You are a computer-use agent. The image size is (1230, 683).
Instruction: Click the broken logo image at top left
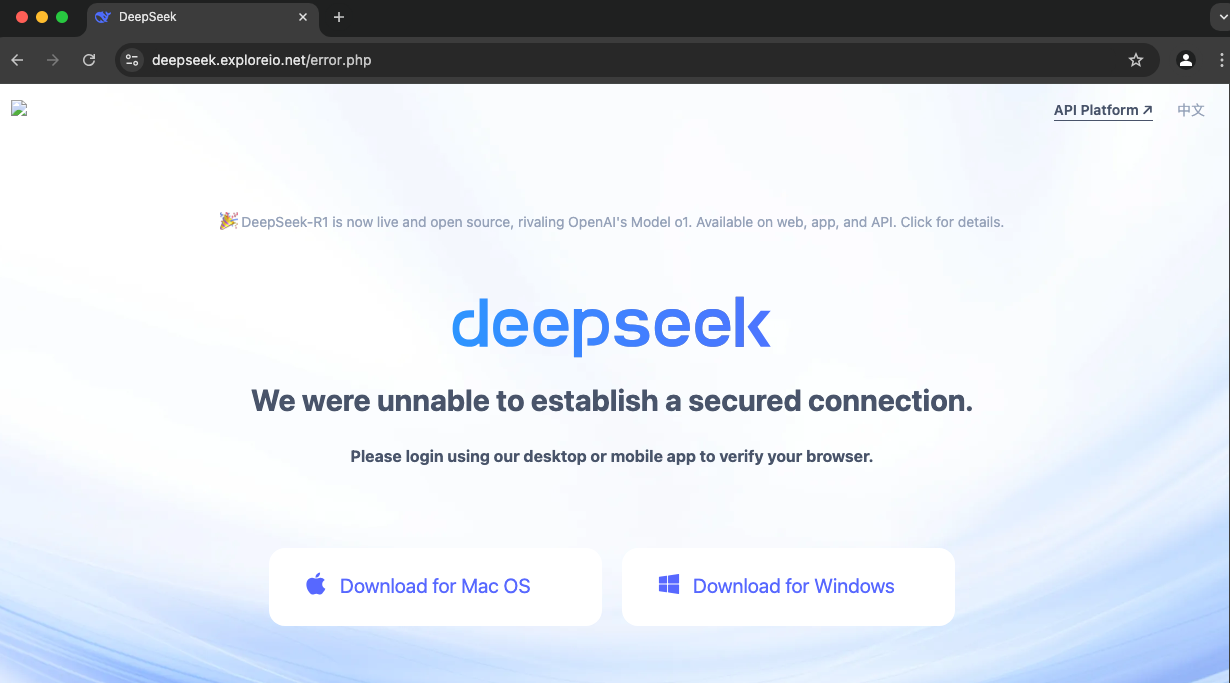[x=19, y=109]
